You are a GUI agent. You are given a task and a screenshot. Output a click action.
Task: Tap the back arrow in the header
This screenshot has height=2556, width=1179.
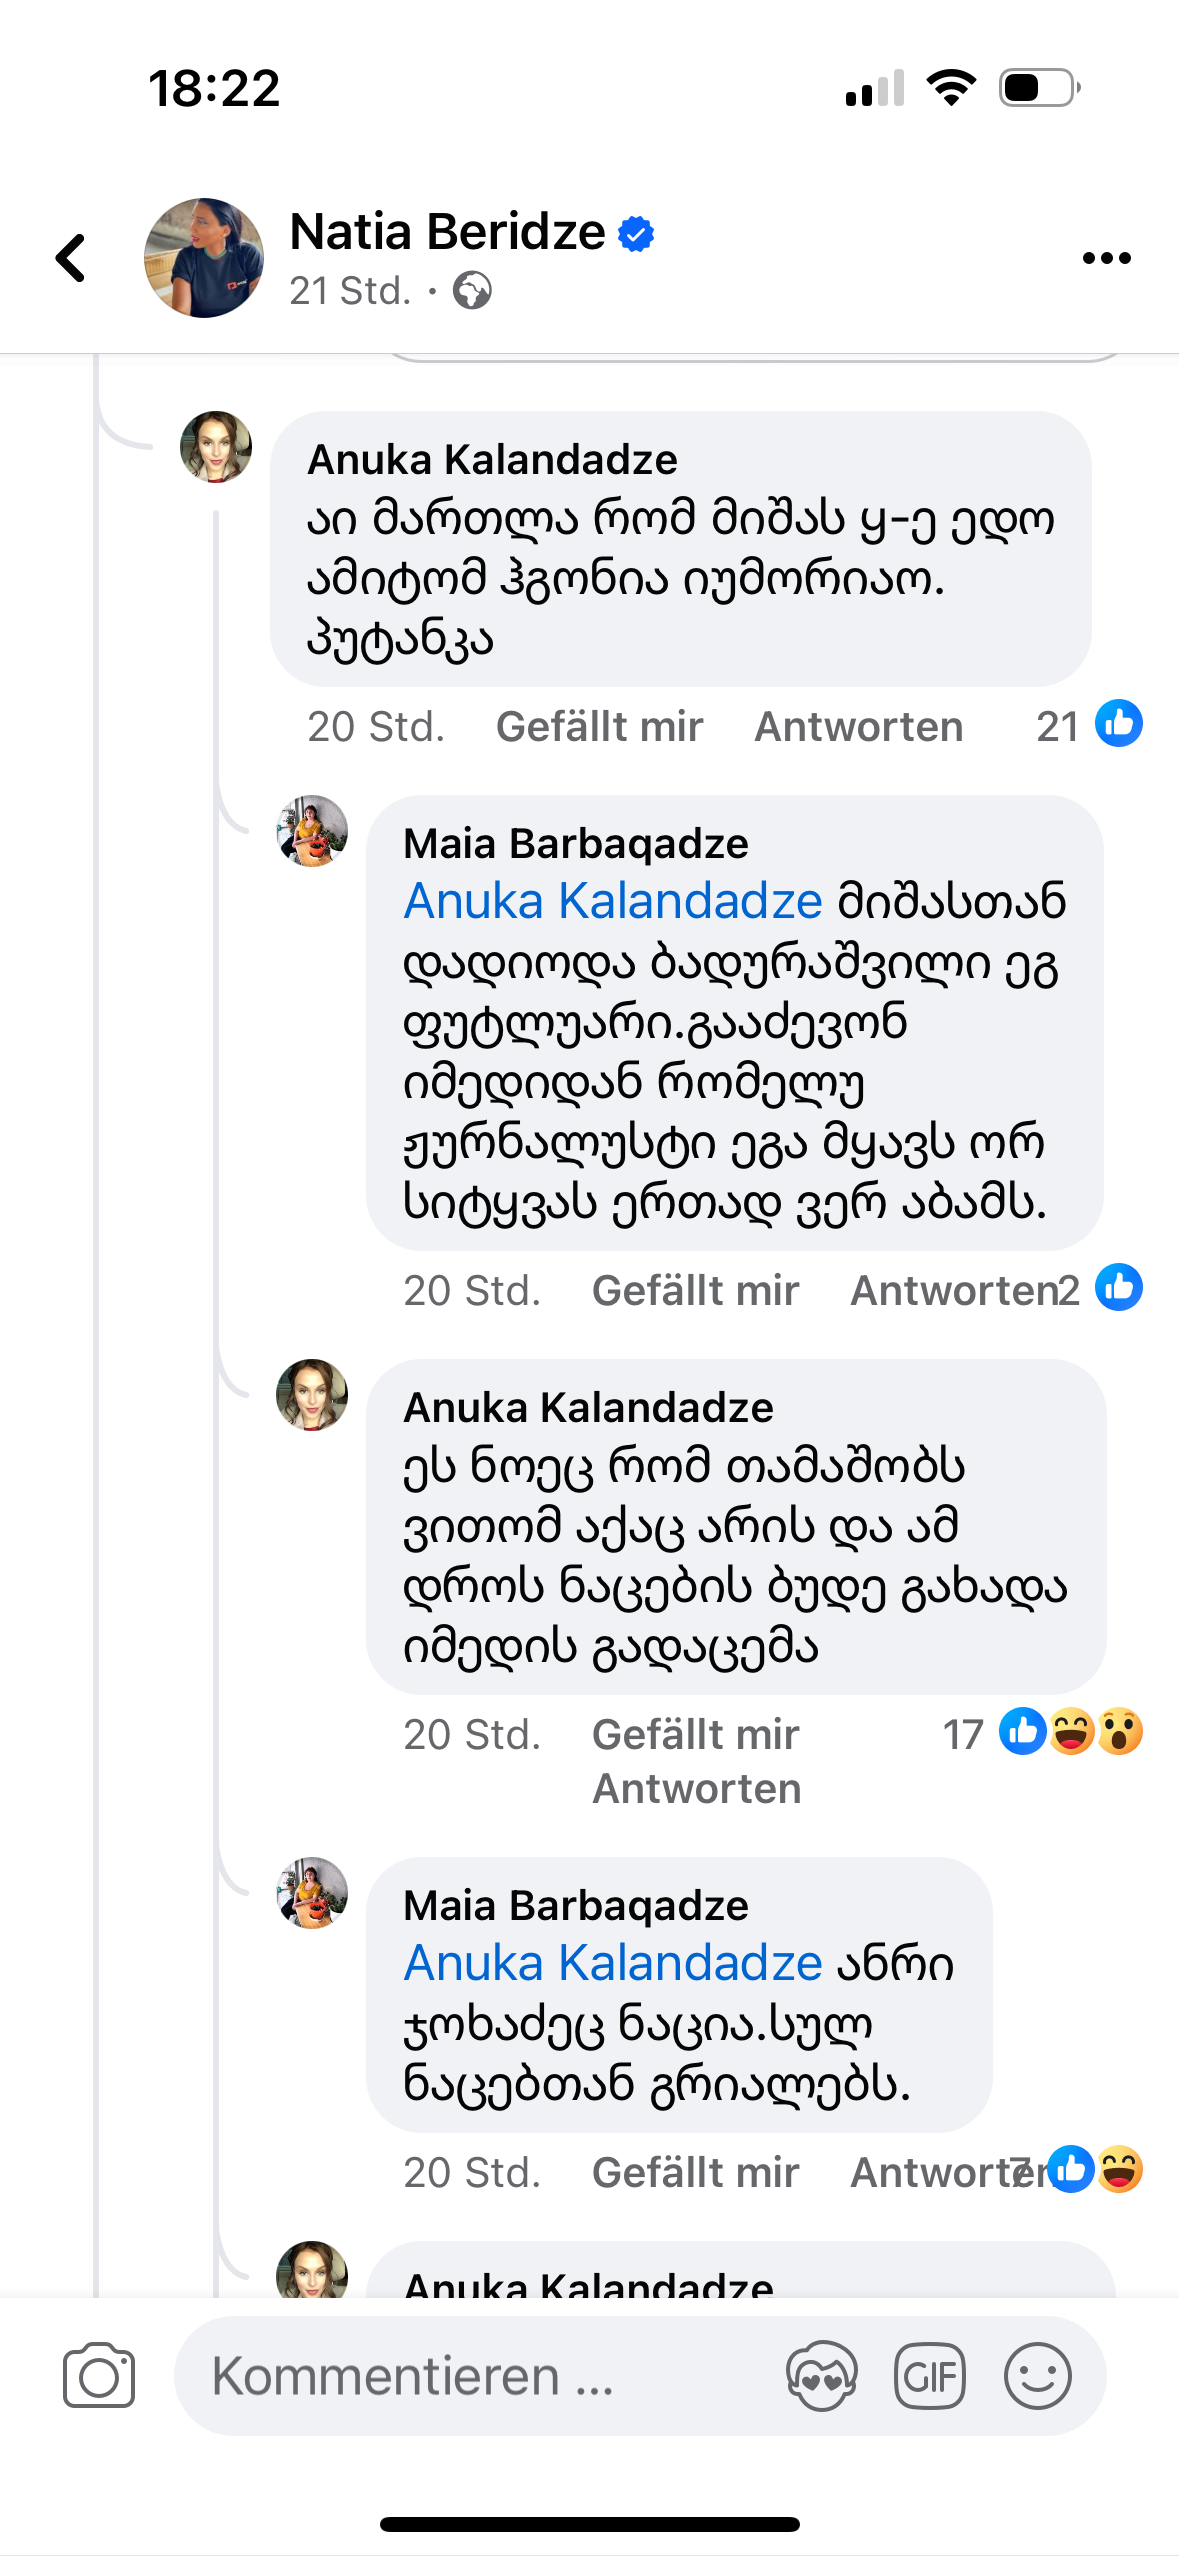pyautogui.click(x=71, y=258)
